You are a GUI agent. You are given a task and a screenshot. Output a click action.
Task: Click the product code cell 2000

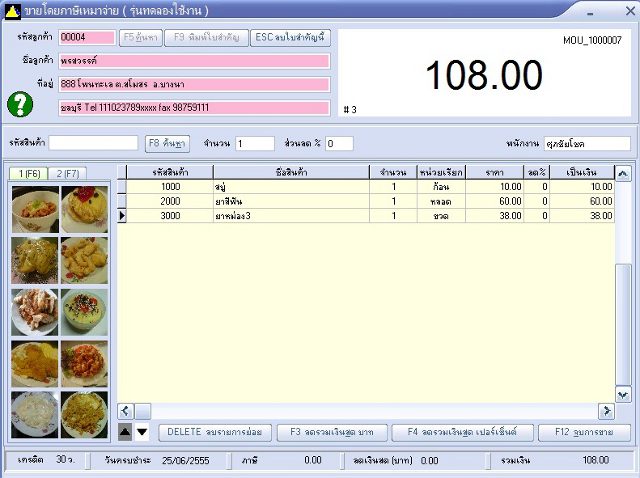170,201
